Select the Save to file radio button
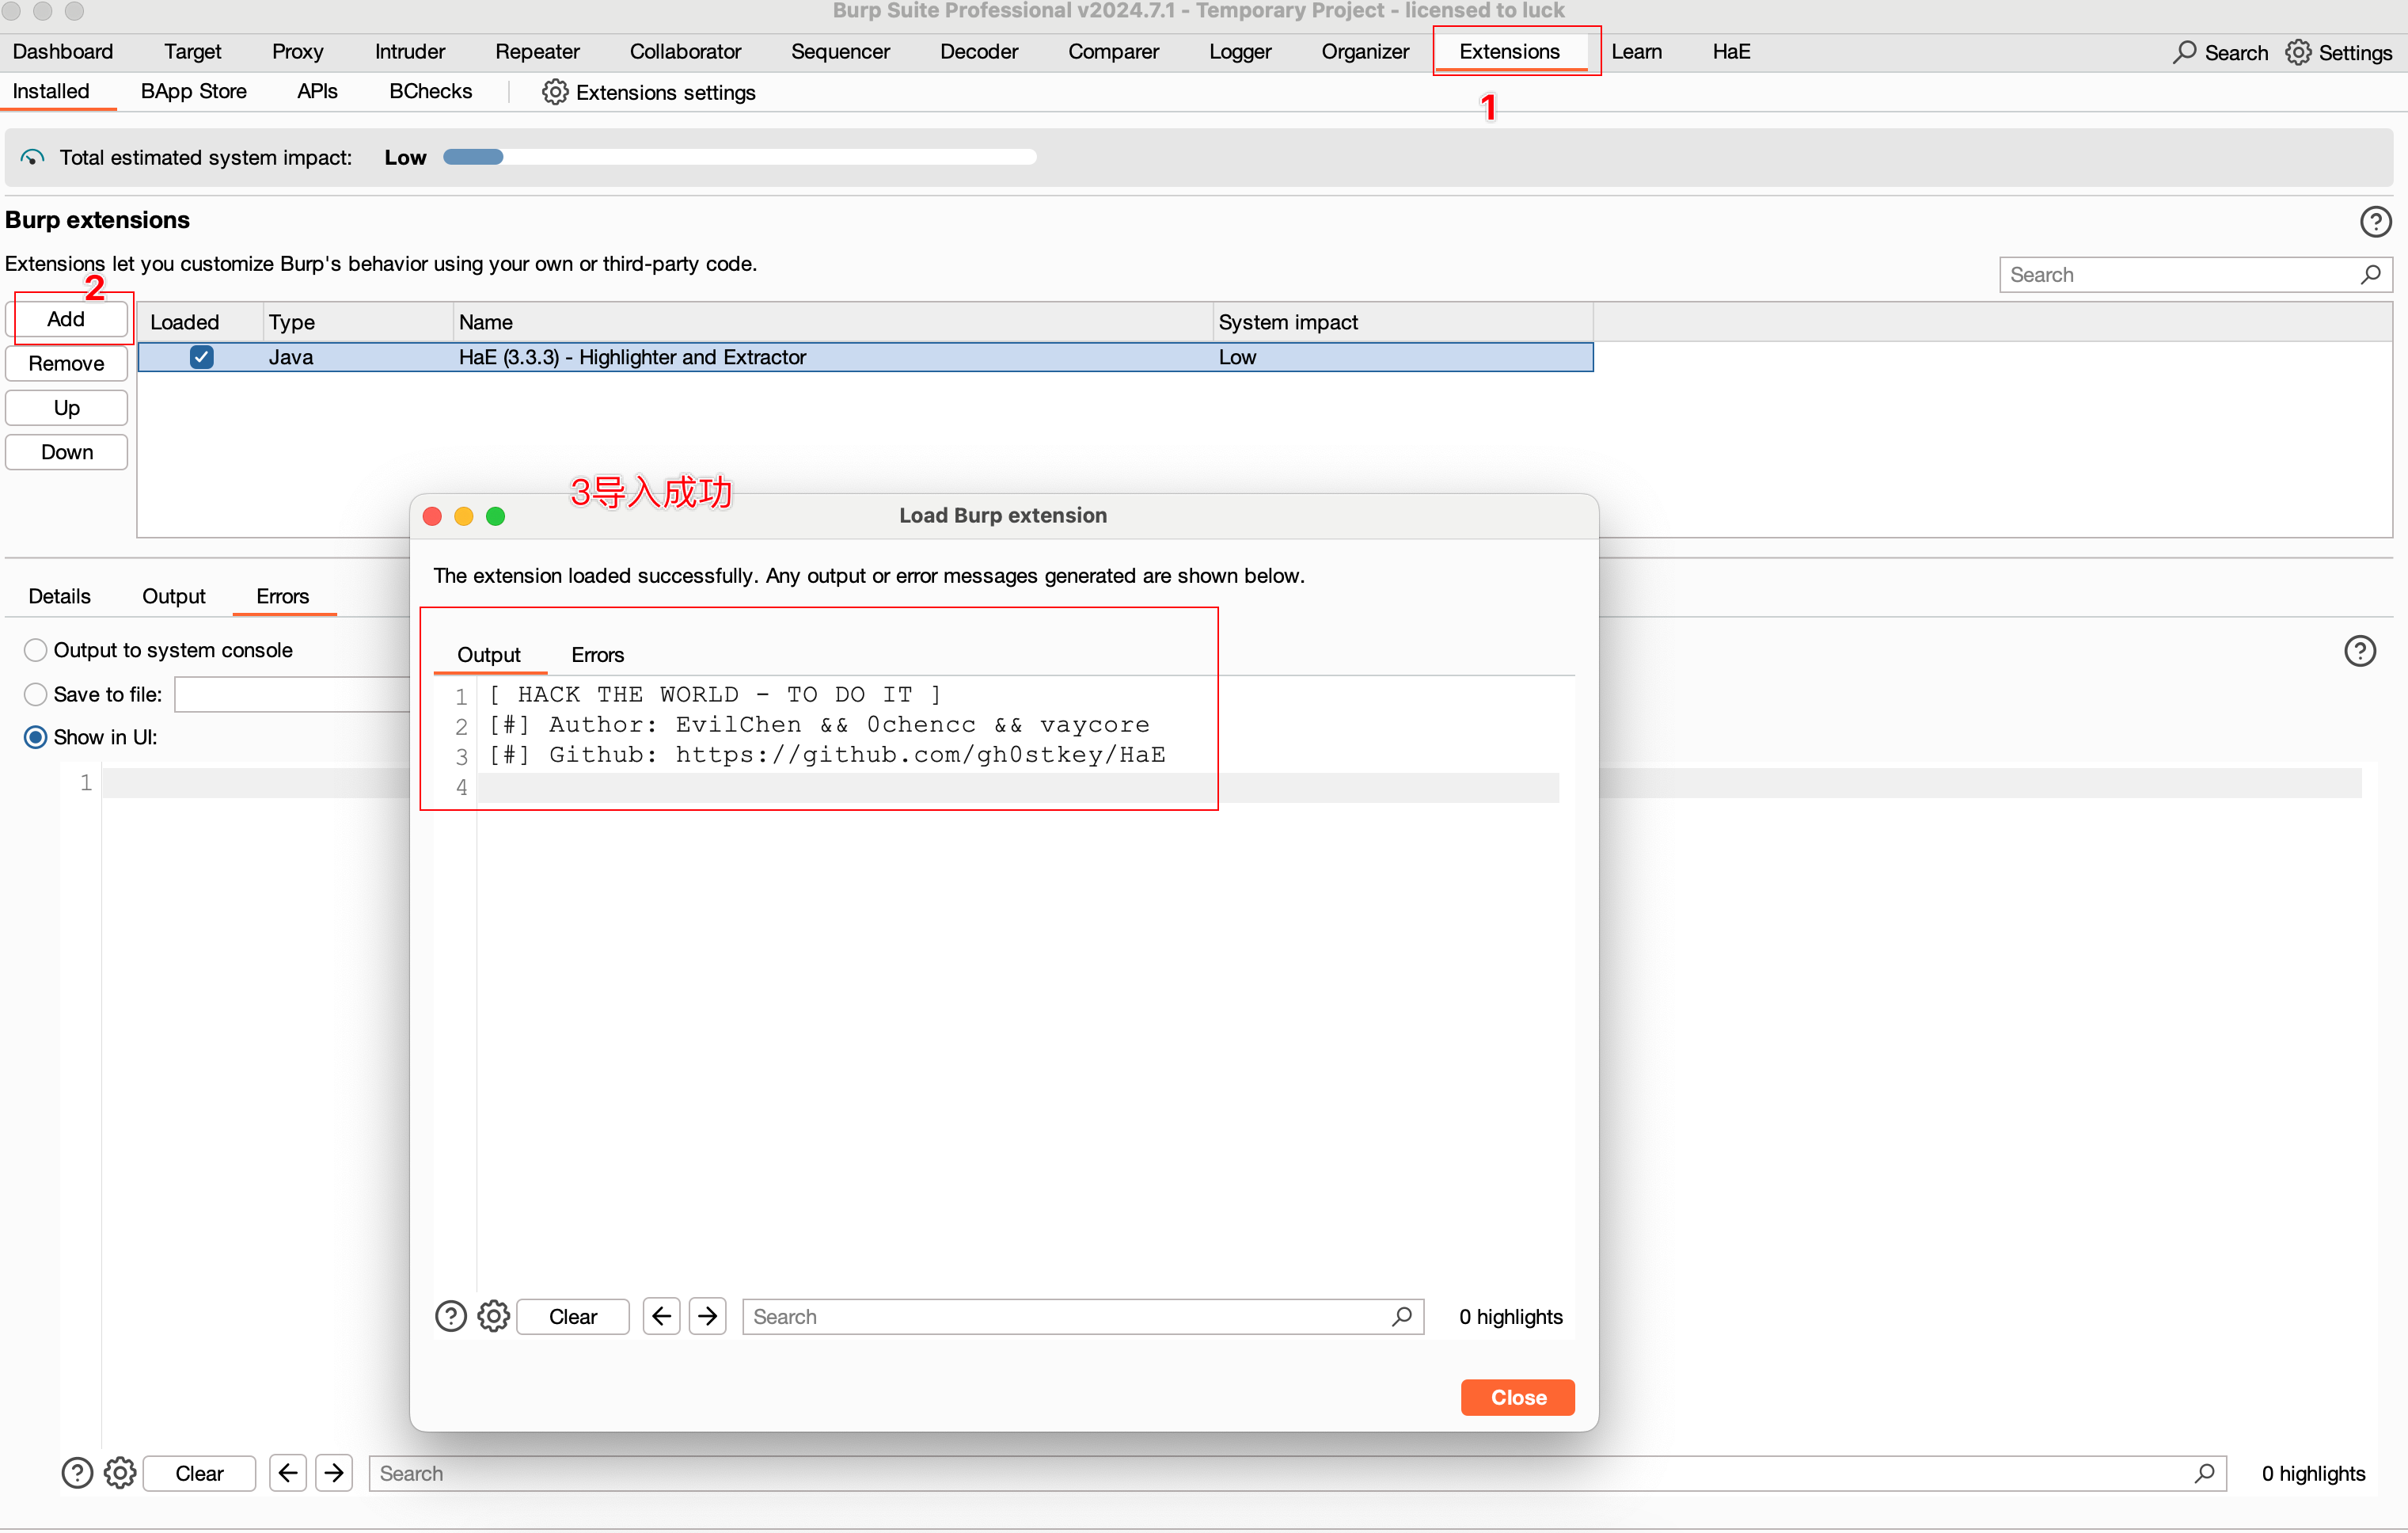2408x1533 pixels. (36, 694)
